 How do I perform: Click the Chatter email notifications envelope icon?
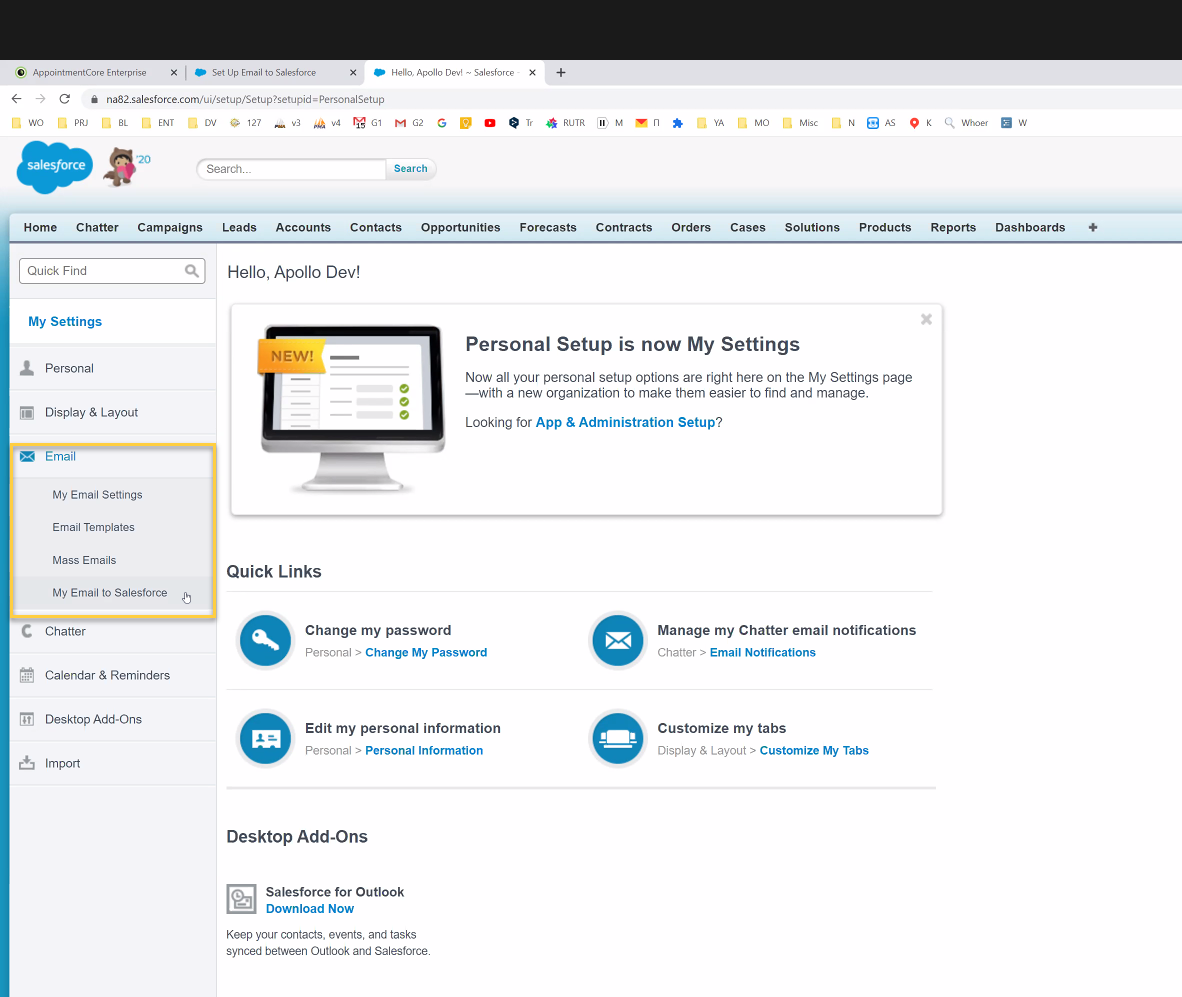[x=618, y=641]
